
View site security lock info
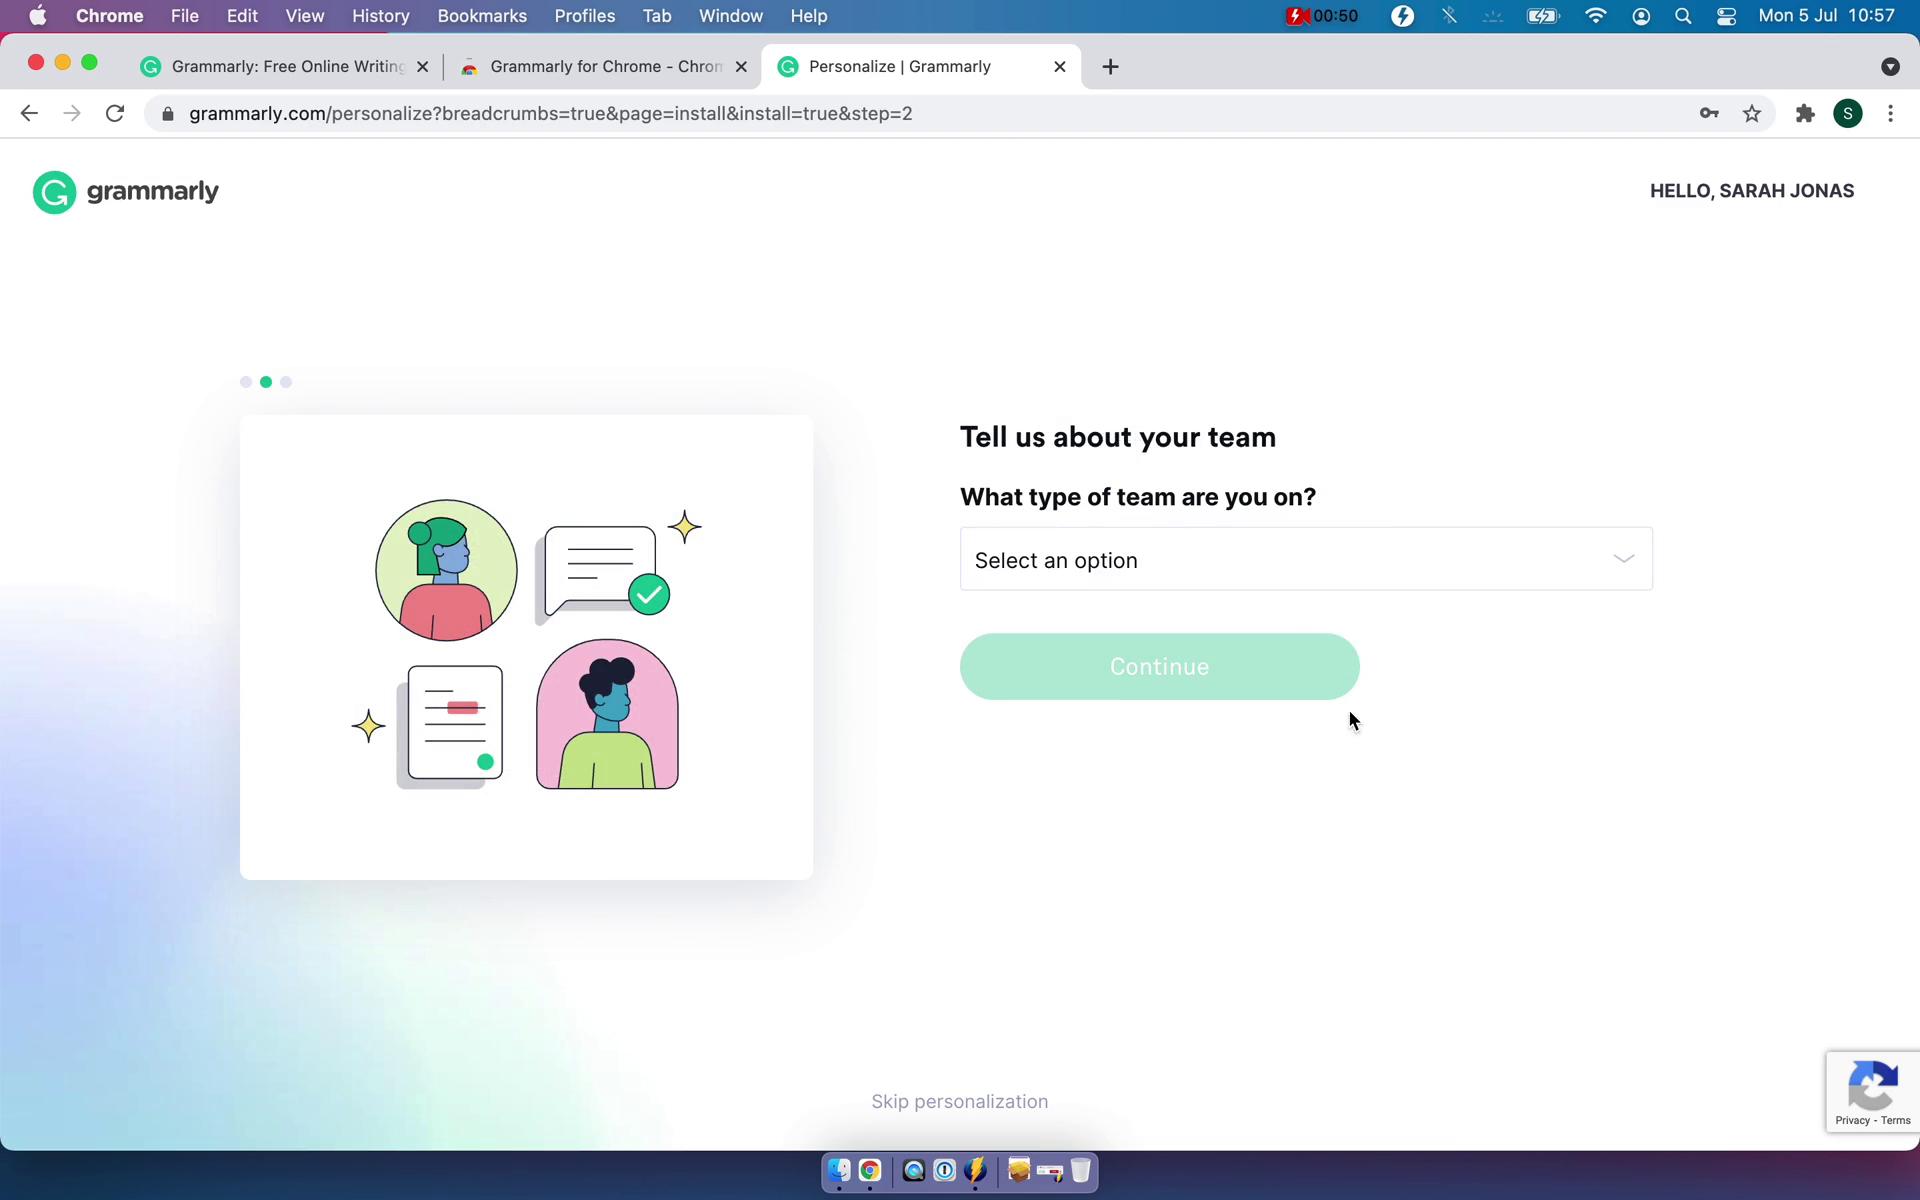pos(168,114)
